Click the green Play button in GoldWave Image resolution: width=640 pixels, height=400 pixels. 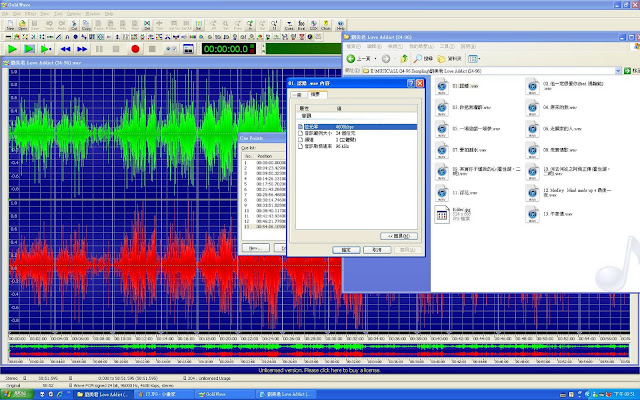click(x=13, y=48)
